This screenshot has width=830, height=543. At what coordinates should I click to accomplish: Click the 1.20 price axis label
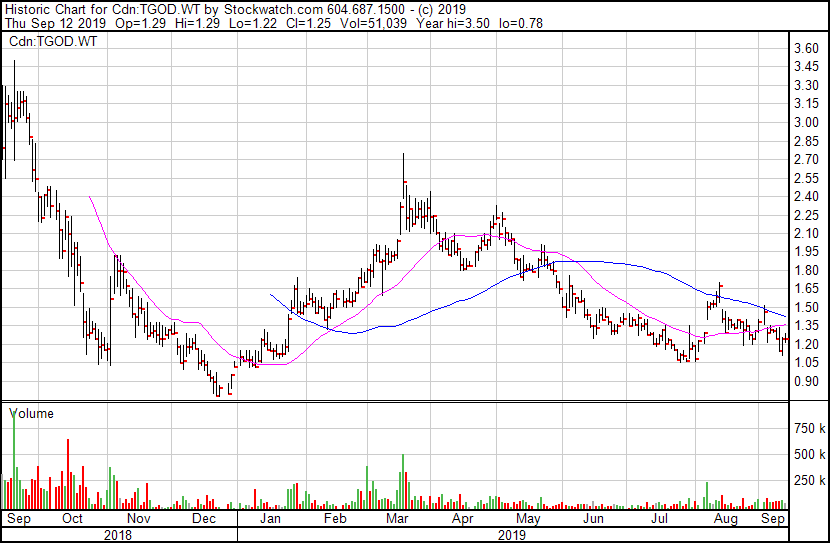click(807, 345)
